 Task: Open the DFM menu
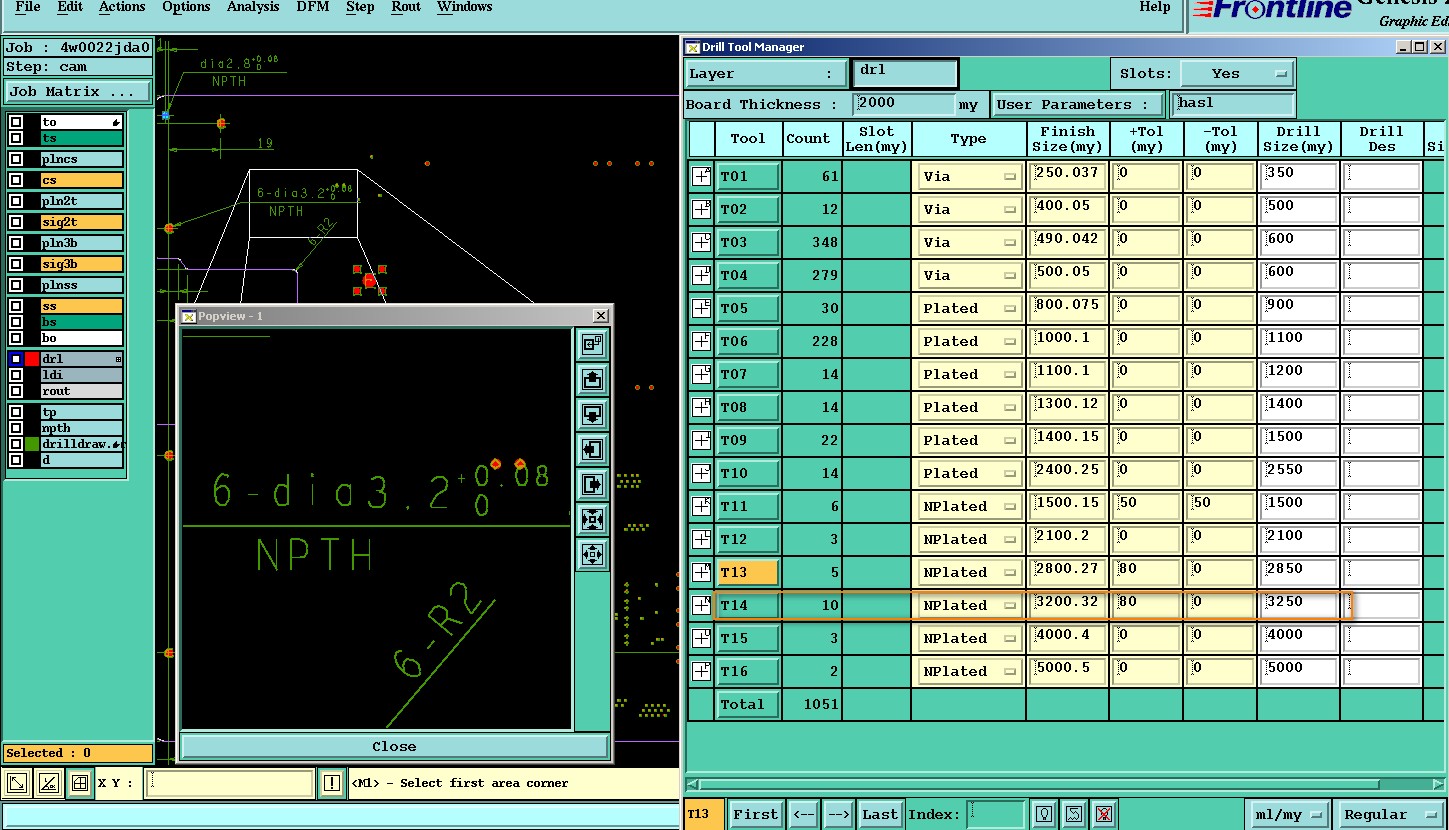click(313, 7)
